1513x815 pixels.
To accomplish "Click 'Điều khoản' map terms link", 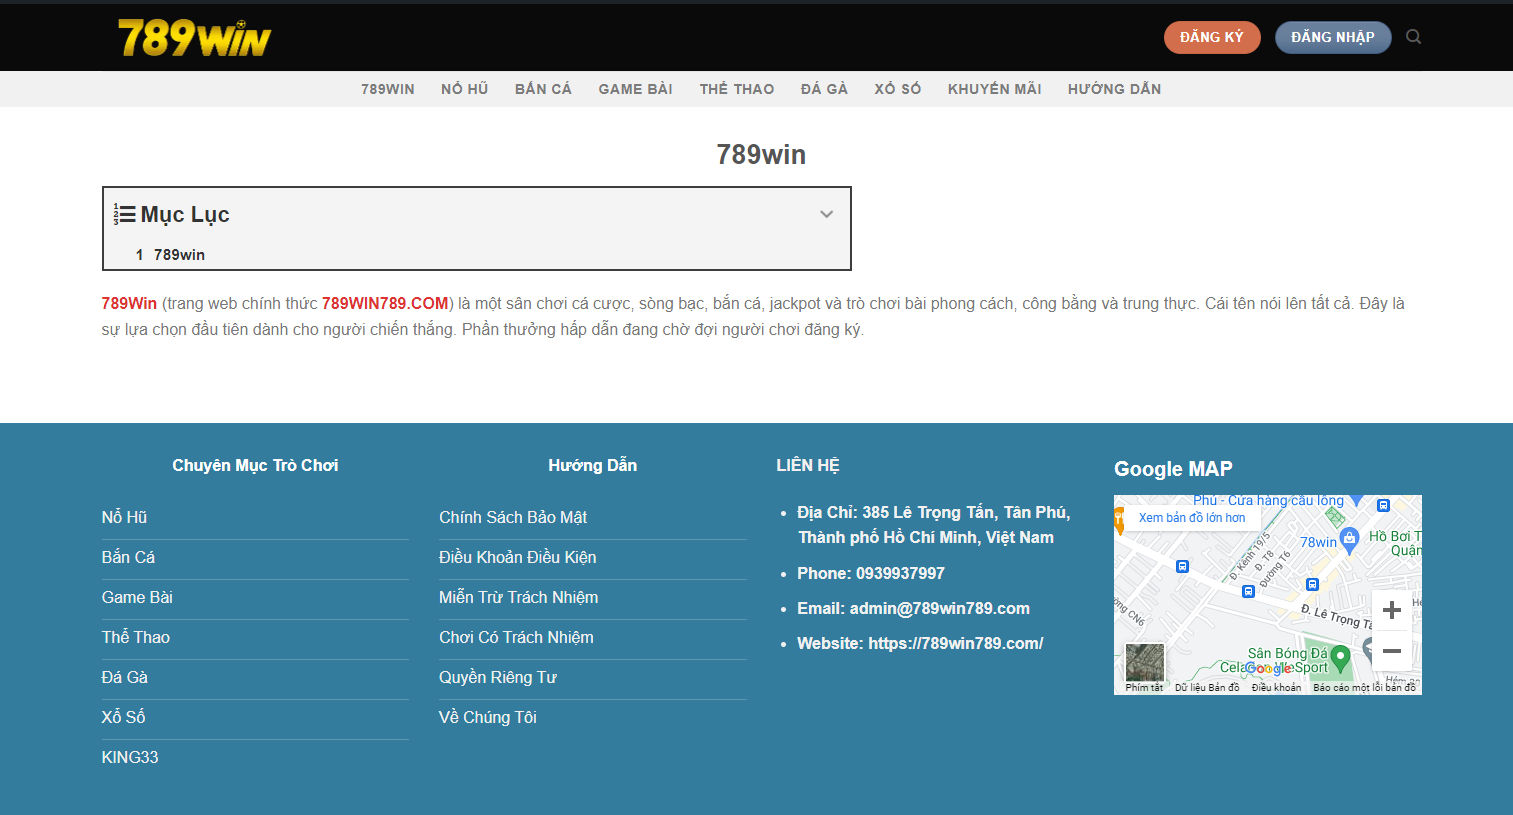I will pos(1277,687).
